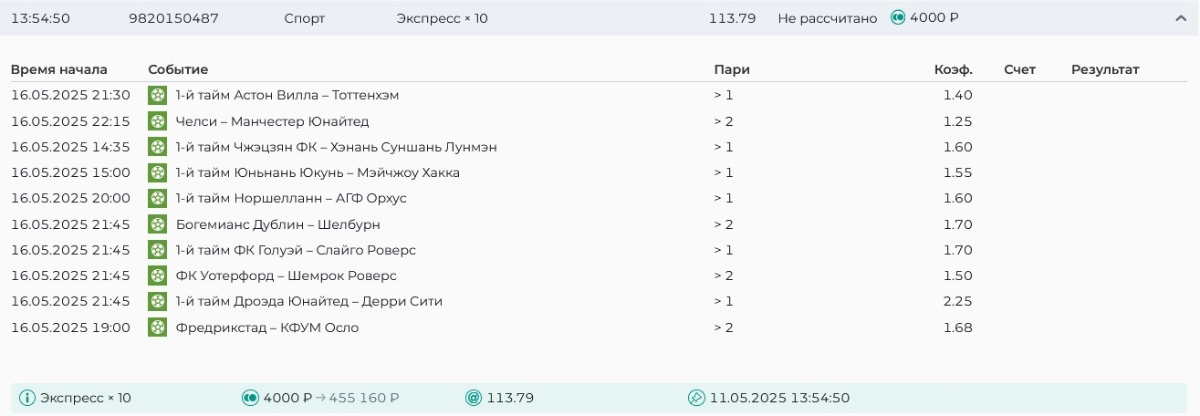Image resolution: width=1200 pixels, height=416 pixels.
Task: Open ФК Голуэй – Слайго Роверс event
Action: click(x=295, y=250)
